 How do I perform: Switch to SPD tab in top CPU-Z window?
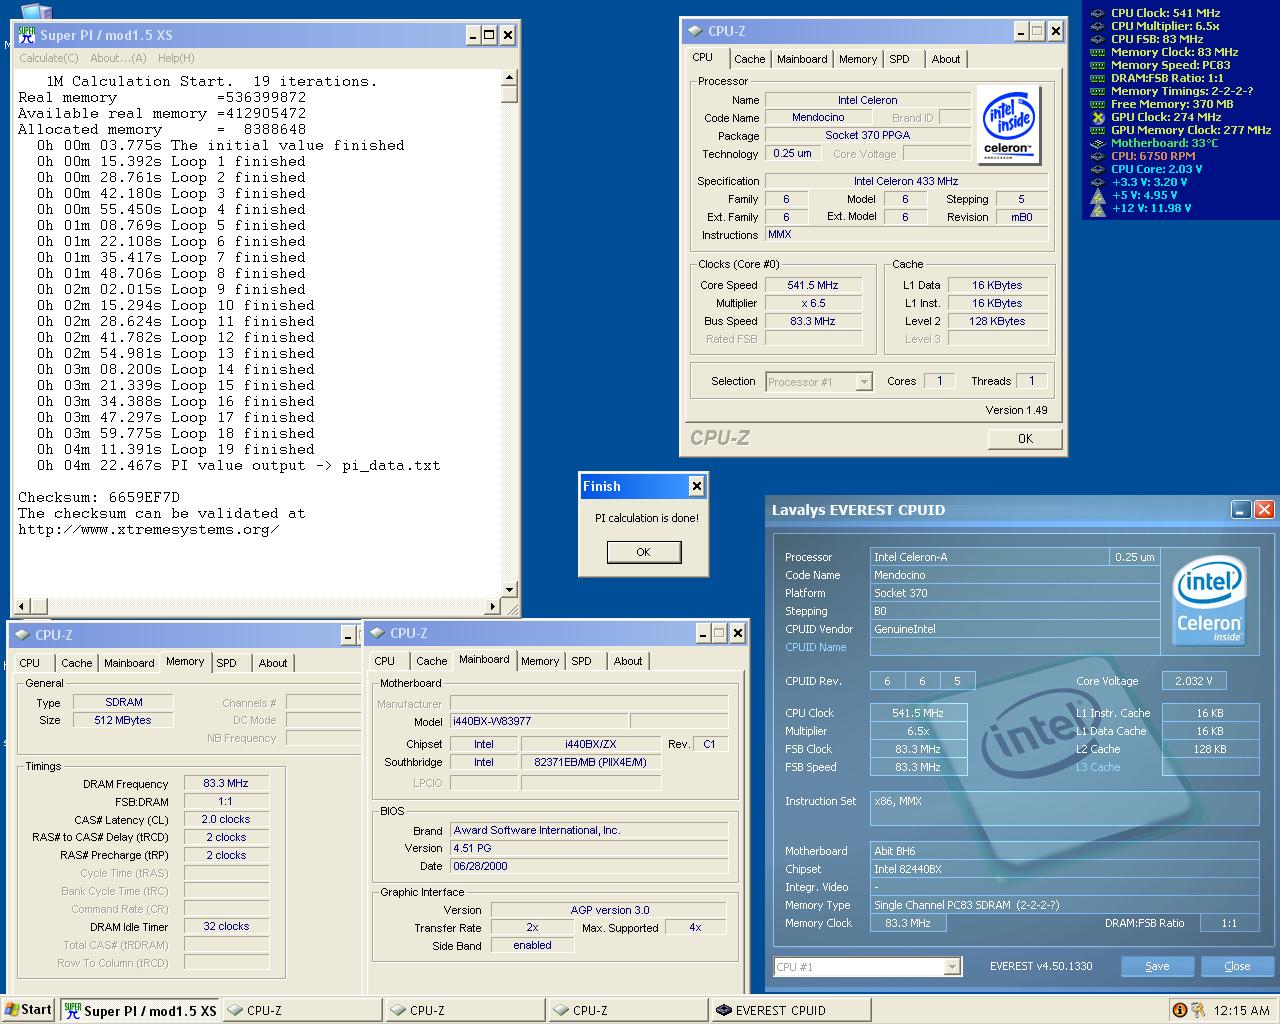pyautogui.click(x=899, y=59)
